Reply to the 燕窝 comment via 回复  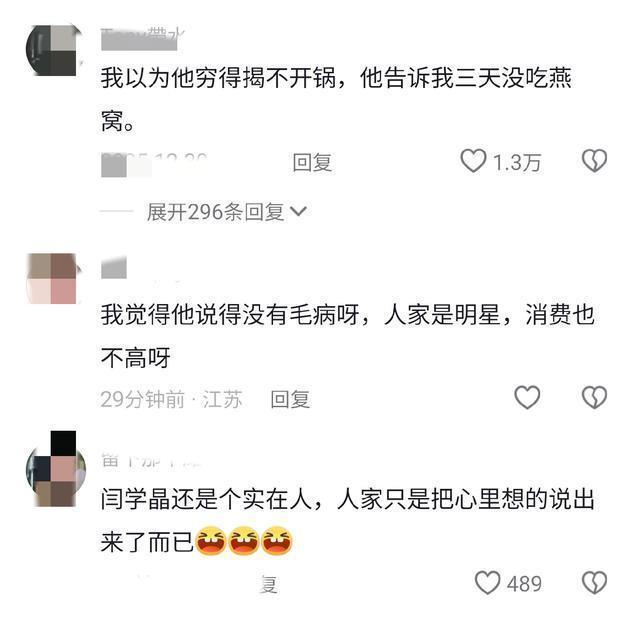coord(312,162)
